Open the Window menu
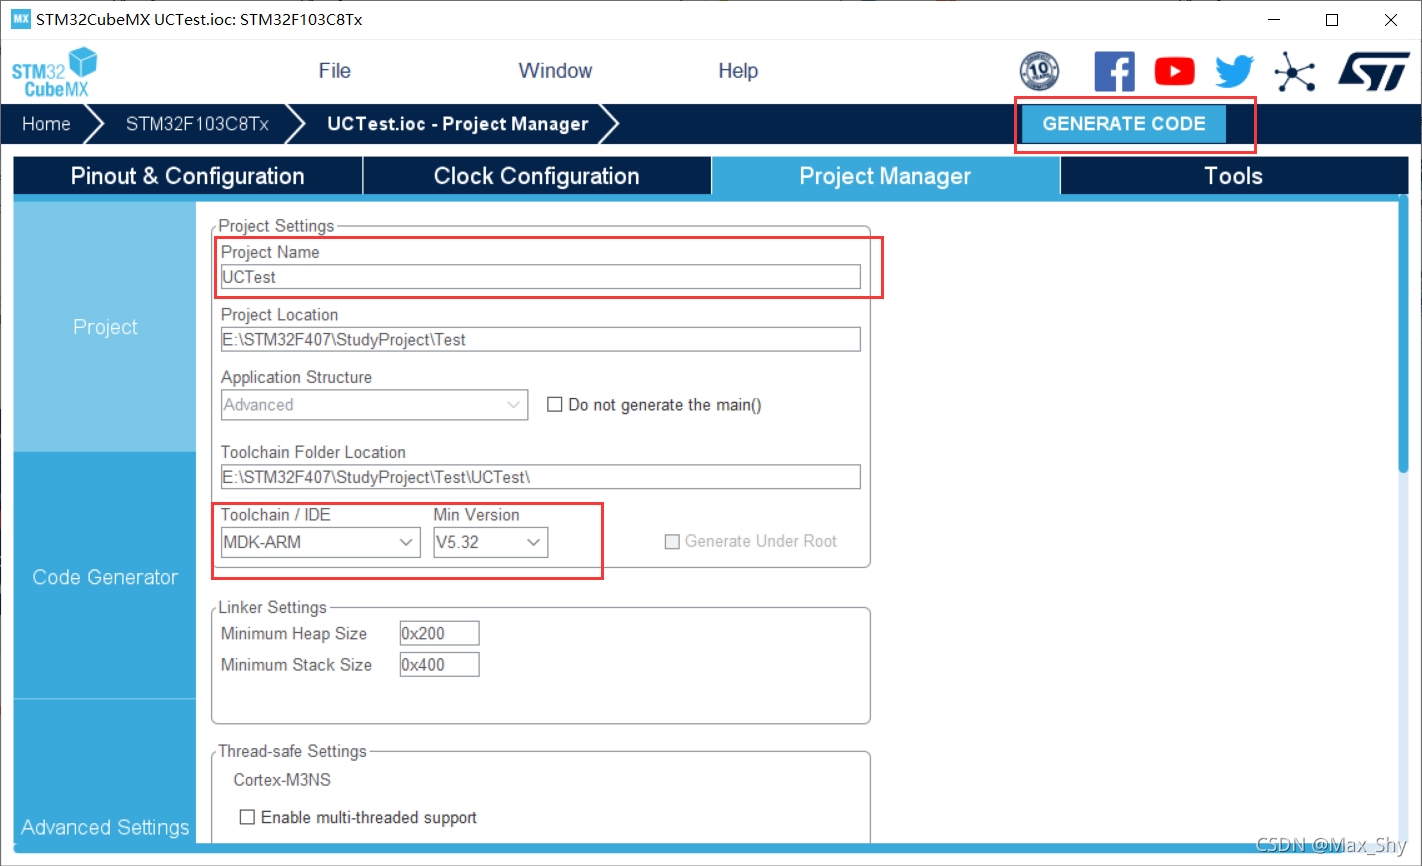The width and height of the screenshot is (1422, 866). click(x=555, y=71)
